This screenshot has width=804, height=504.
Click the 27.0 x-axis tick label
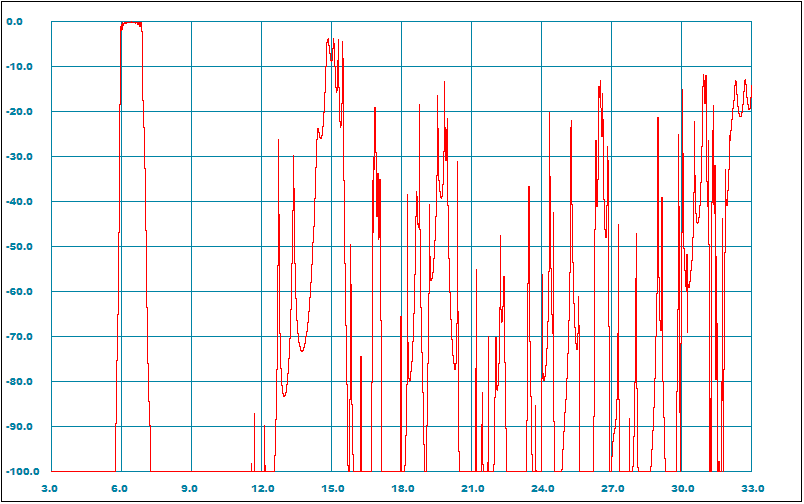(x=612, y=489)
